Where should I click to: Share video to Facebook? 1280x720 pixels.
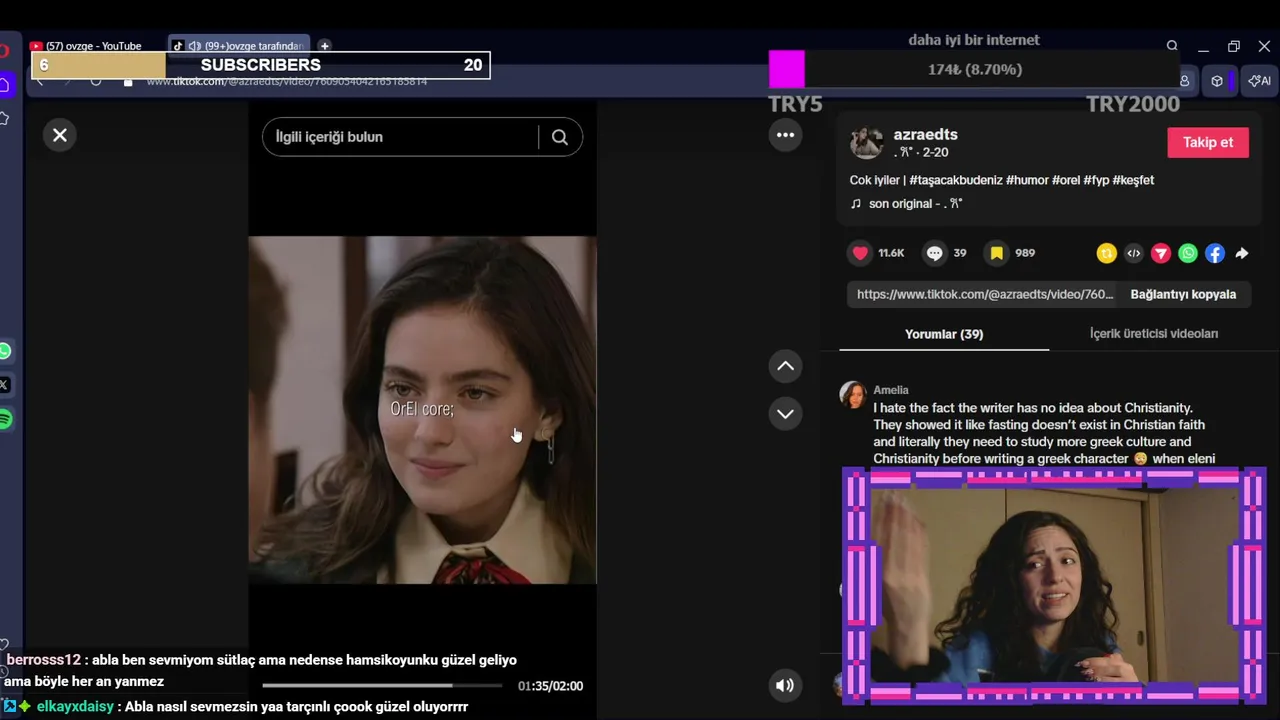pyautogui.click(x=1214, y=253)
